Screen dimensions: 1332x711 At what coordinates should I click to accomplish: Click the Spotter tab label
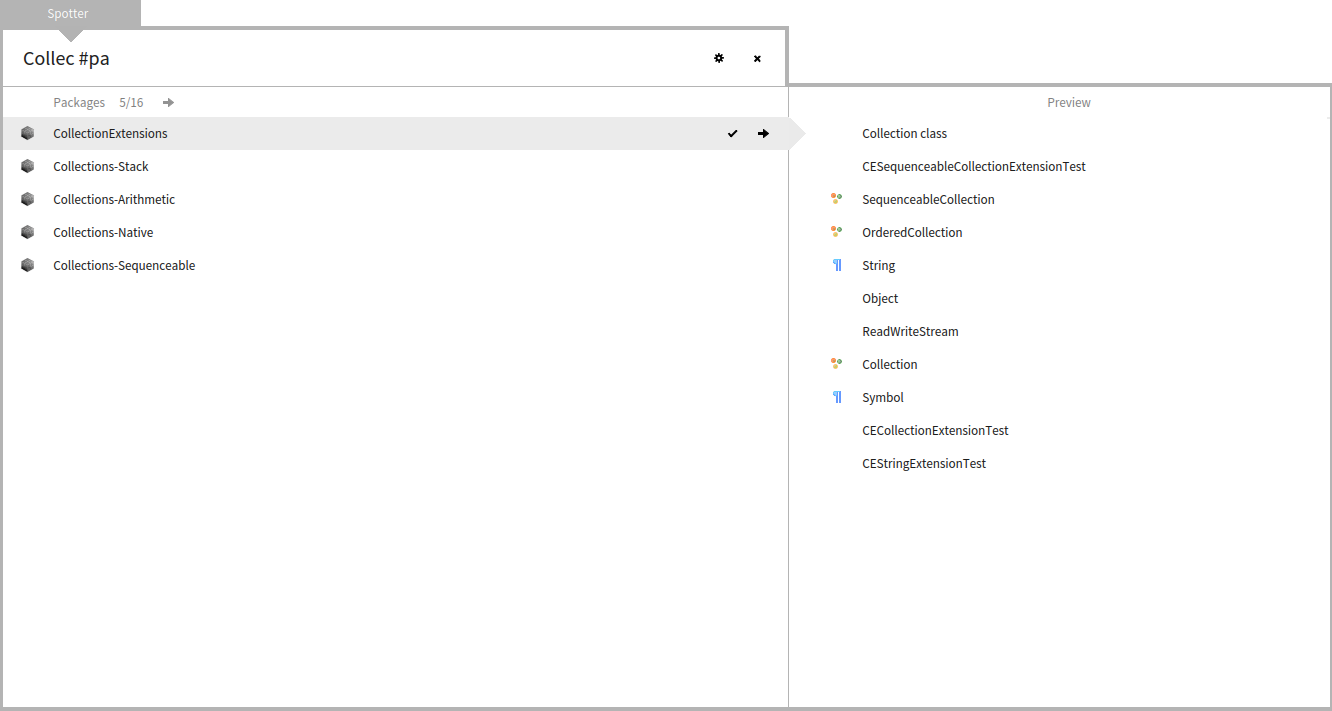(x=68, y=14)
